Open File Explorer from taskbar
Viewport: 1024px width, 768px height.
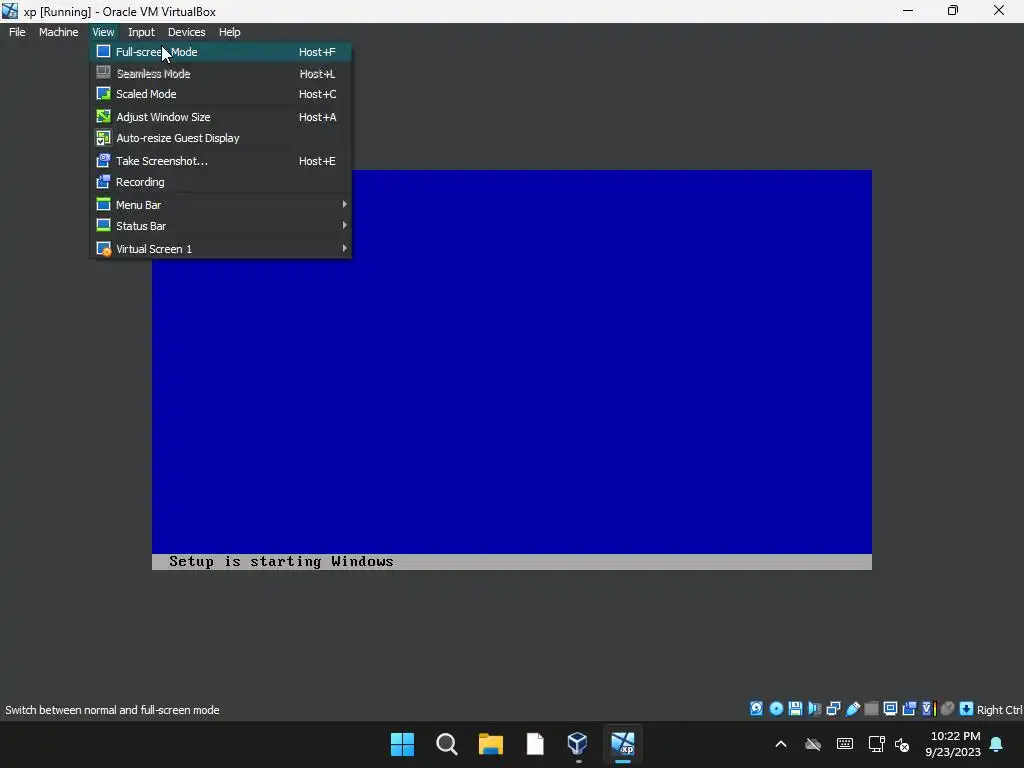(x=490, y=744)
